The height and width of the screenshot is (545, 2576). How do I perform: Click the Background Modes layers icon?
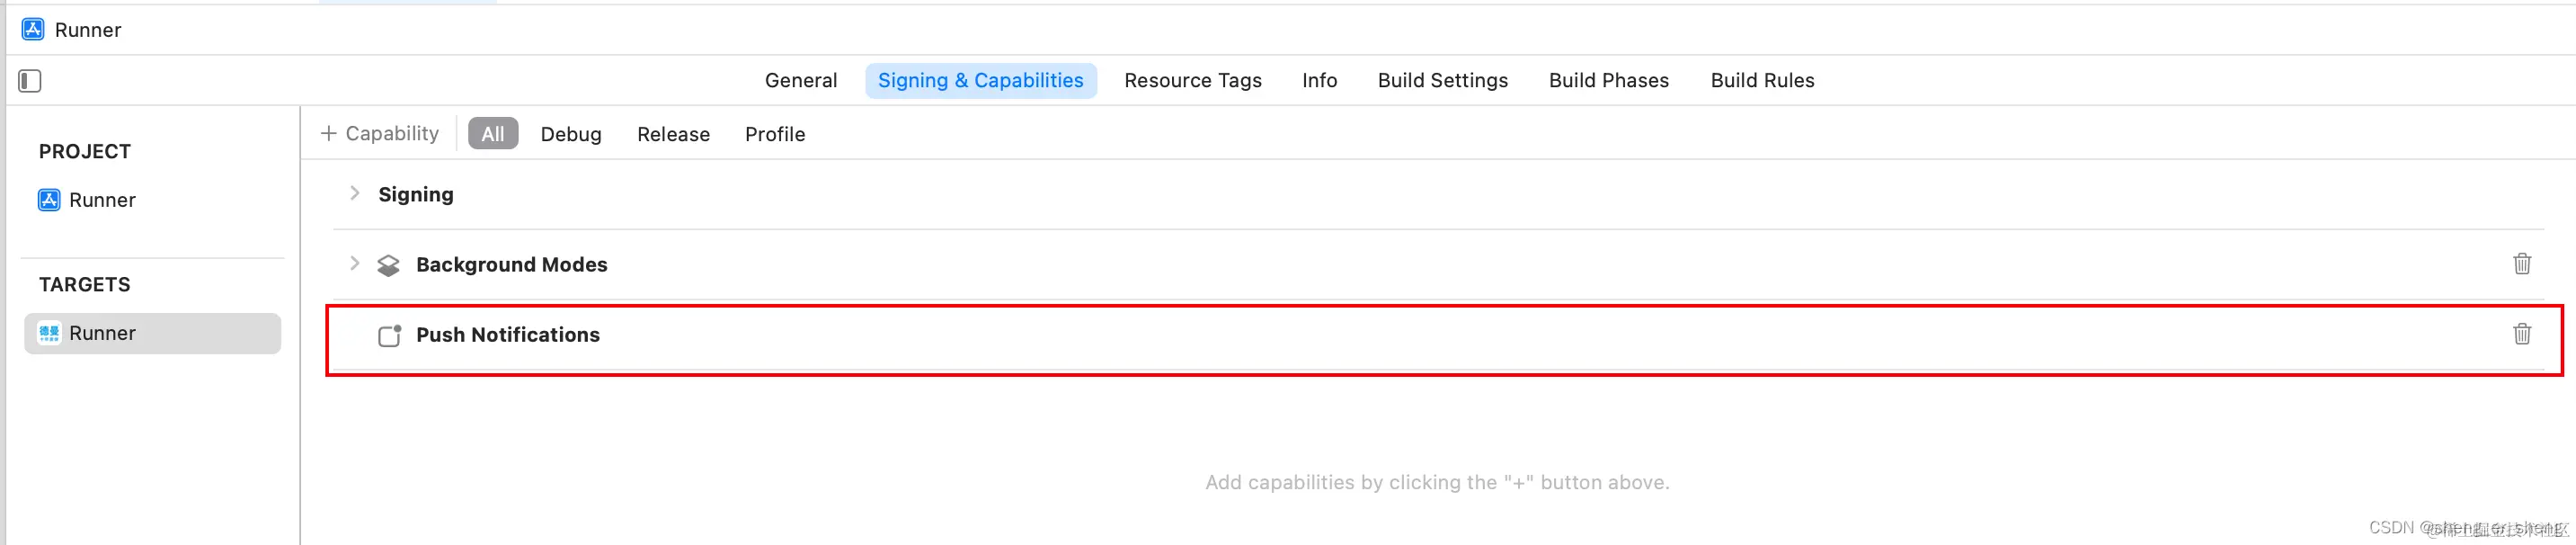[388, 265]
